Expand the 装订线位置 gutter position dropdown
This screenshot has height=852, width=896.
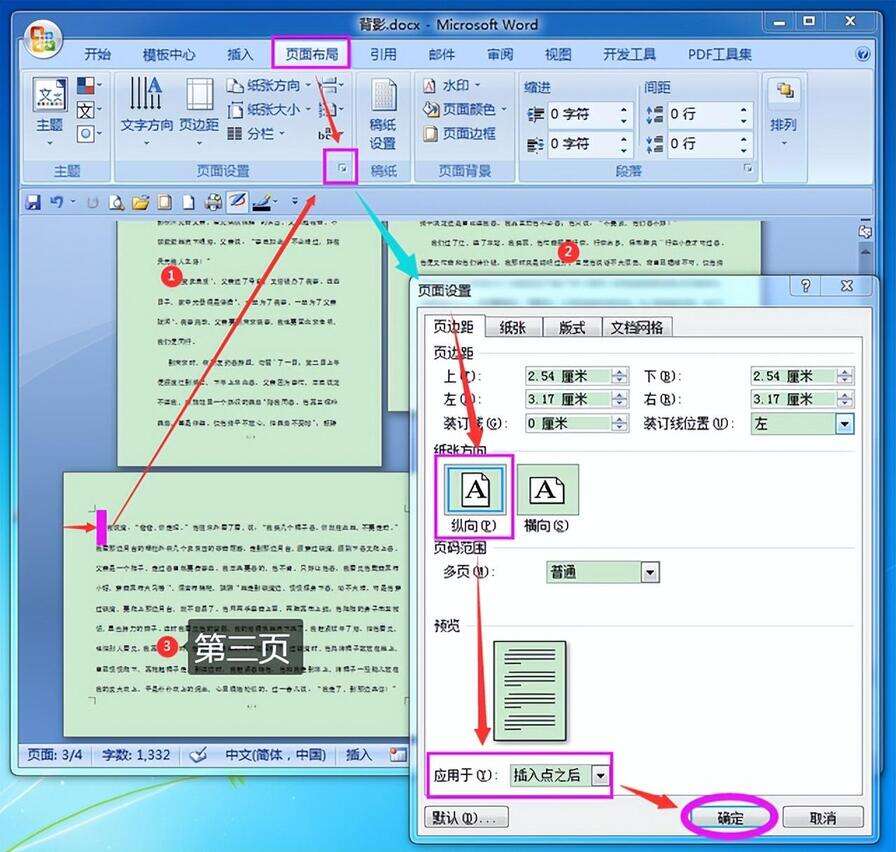[845, 423]
